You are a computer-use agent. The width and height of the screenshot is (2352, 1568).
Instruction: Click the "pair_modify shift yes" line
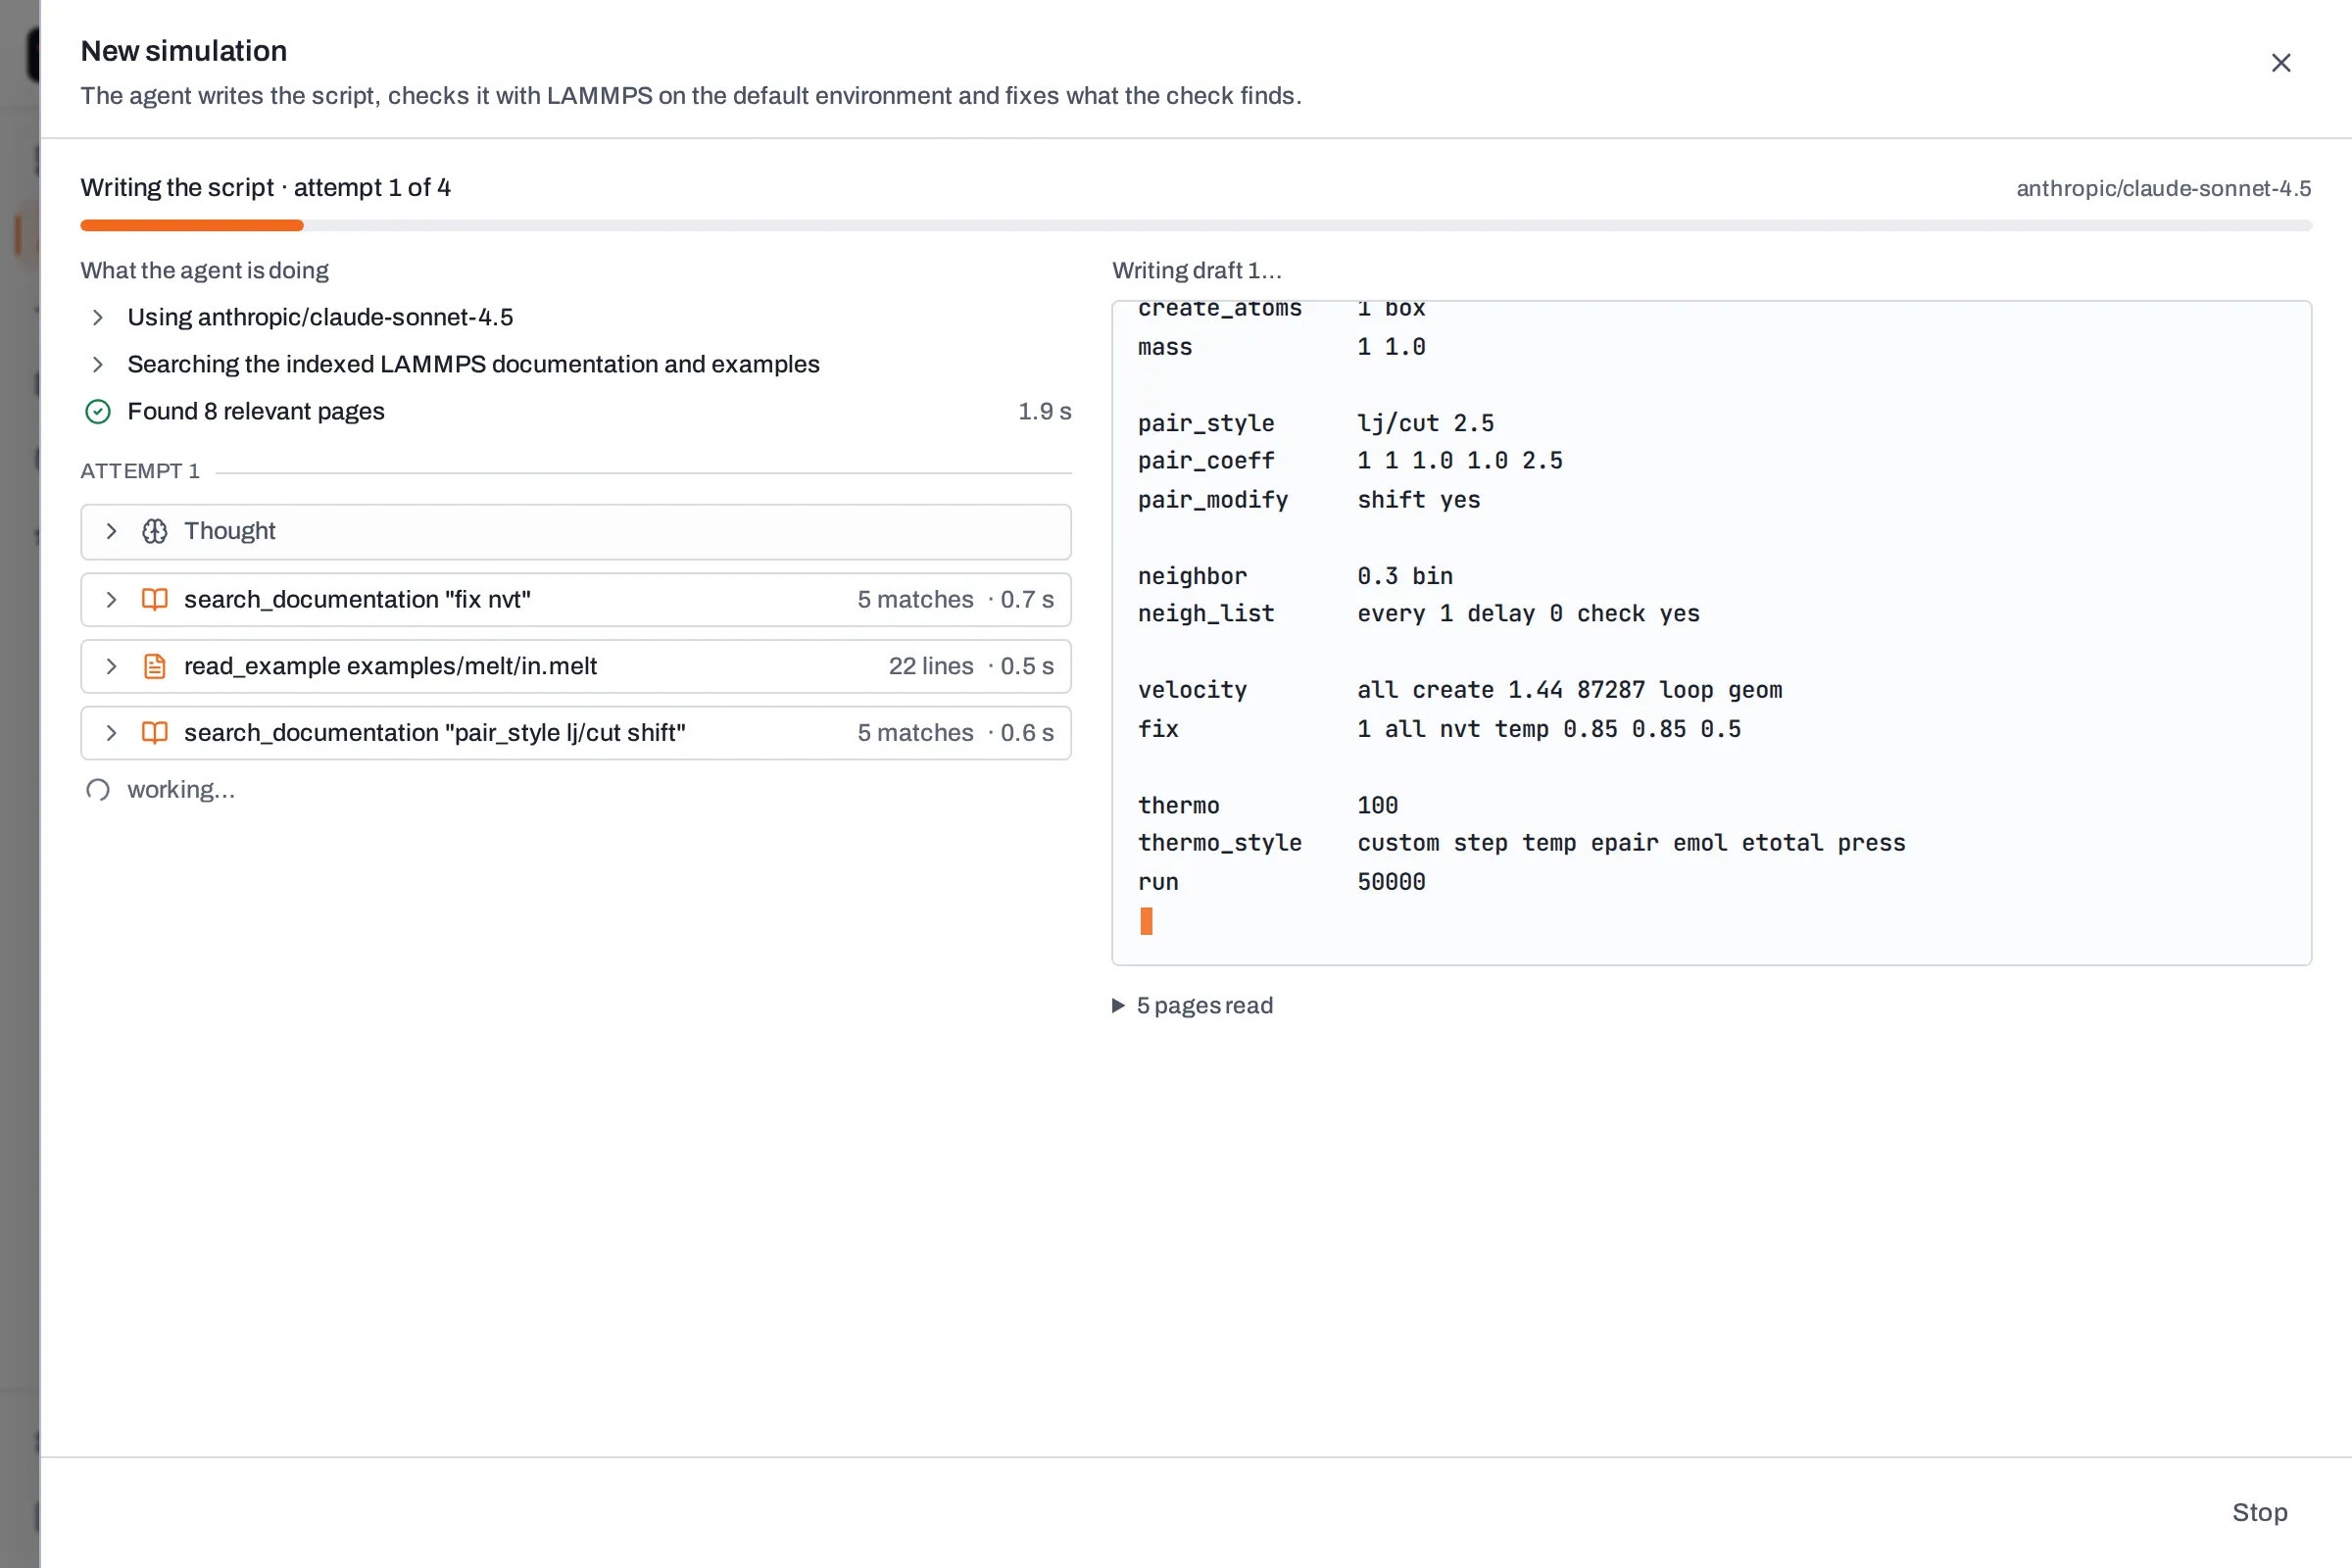coord(1309,500)
